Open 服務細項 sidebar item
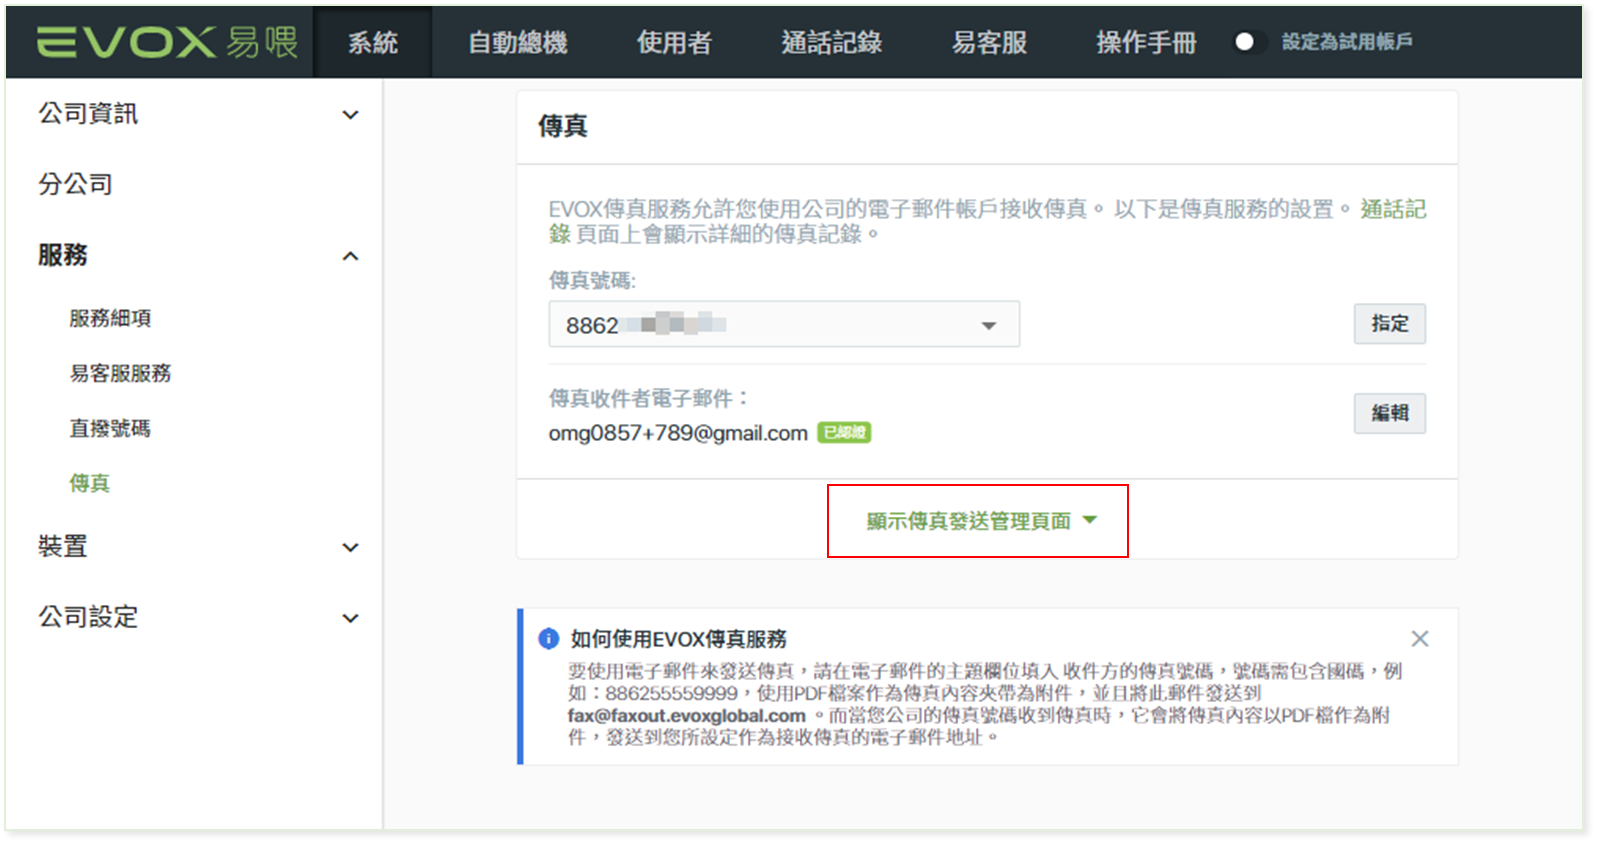The image size is (1597, 844). point(110,318)
